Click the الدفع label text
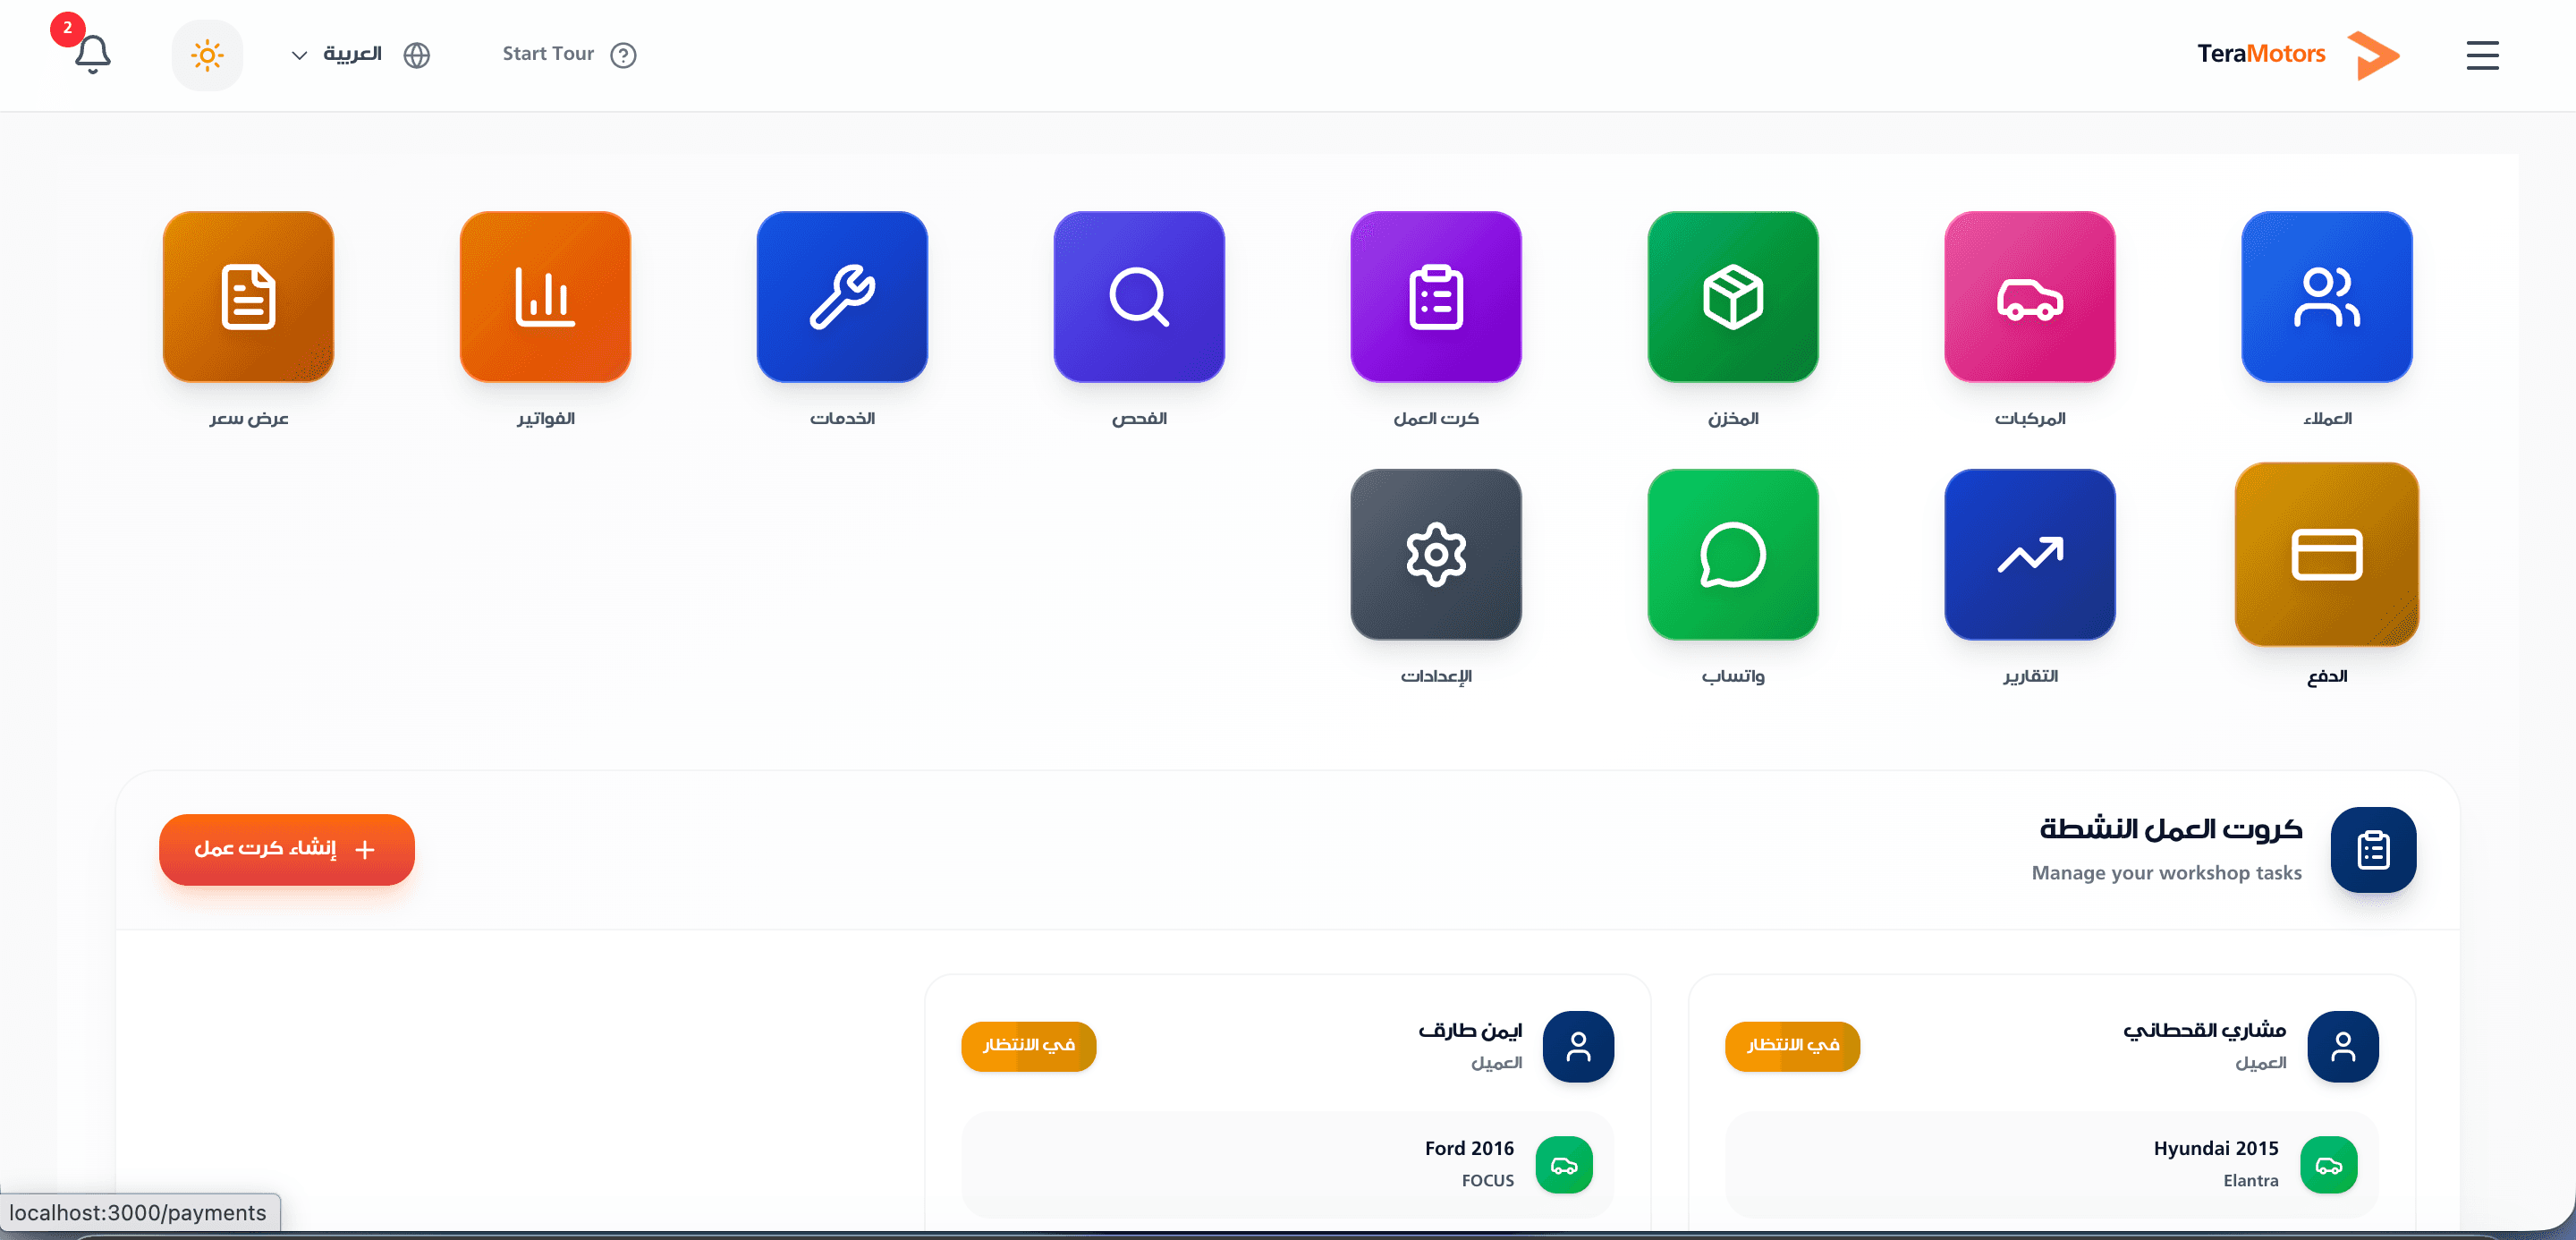The height and width of the screenshot is (1240, 2576). [x=2327, y=676]
